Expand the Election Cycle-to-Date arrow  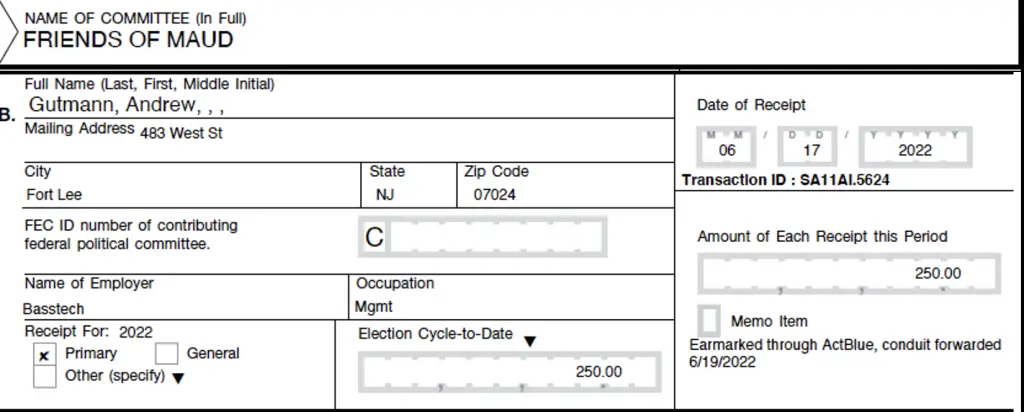point(530,341)
